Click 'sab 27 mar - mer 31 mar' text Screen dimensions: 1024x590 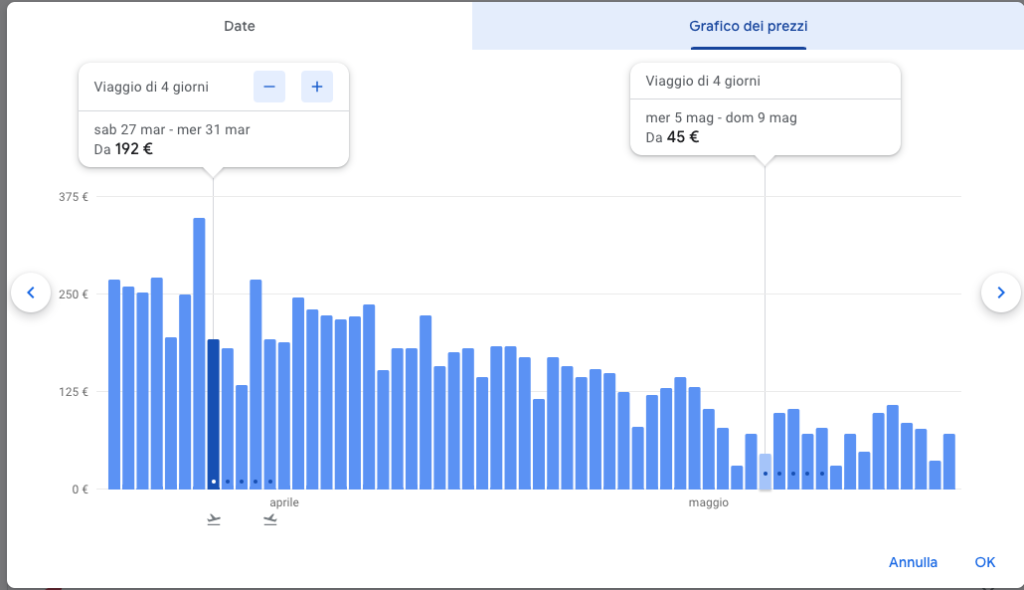pos(172,129)
